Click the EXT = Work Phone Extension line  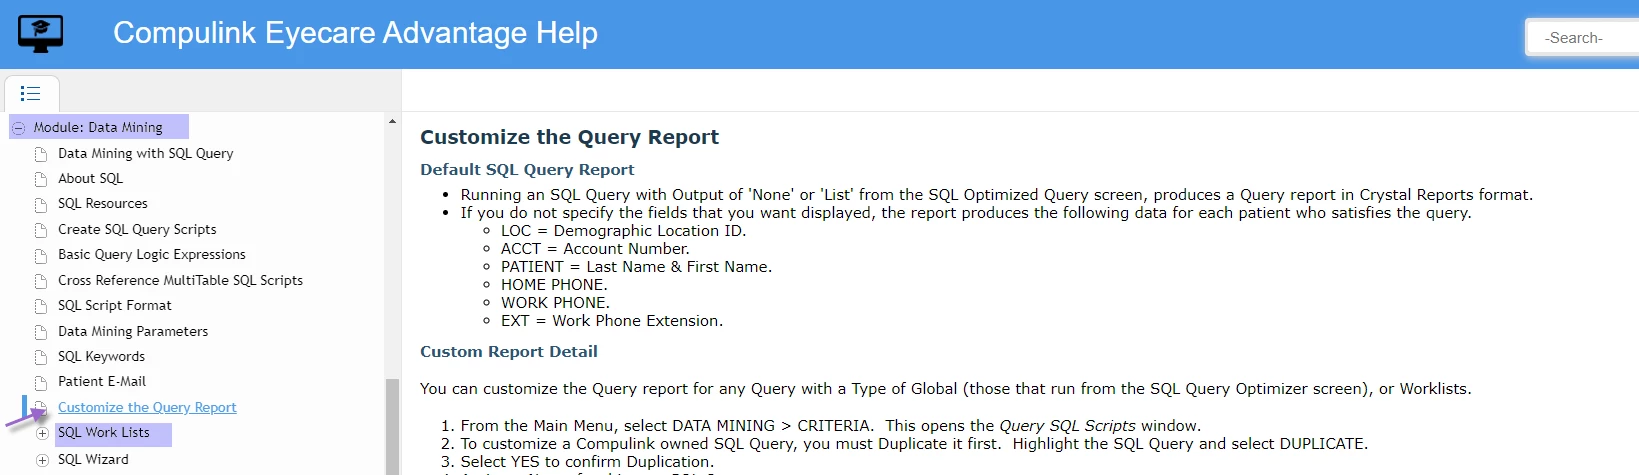click(612, 321)
